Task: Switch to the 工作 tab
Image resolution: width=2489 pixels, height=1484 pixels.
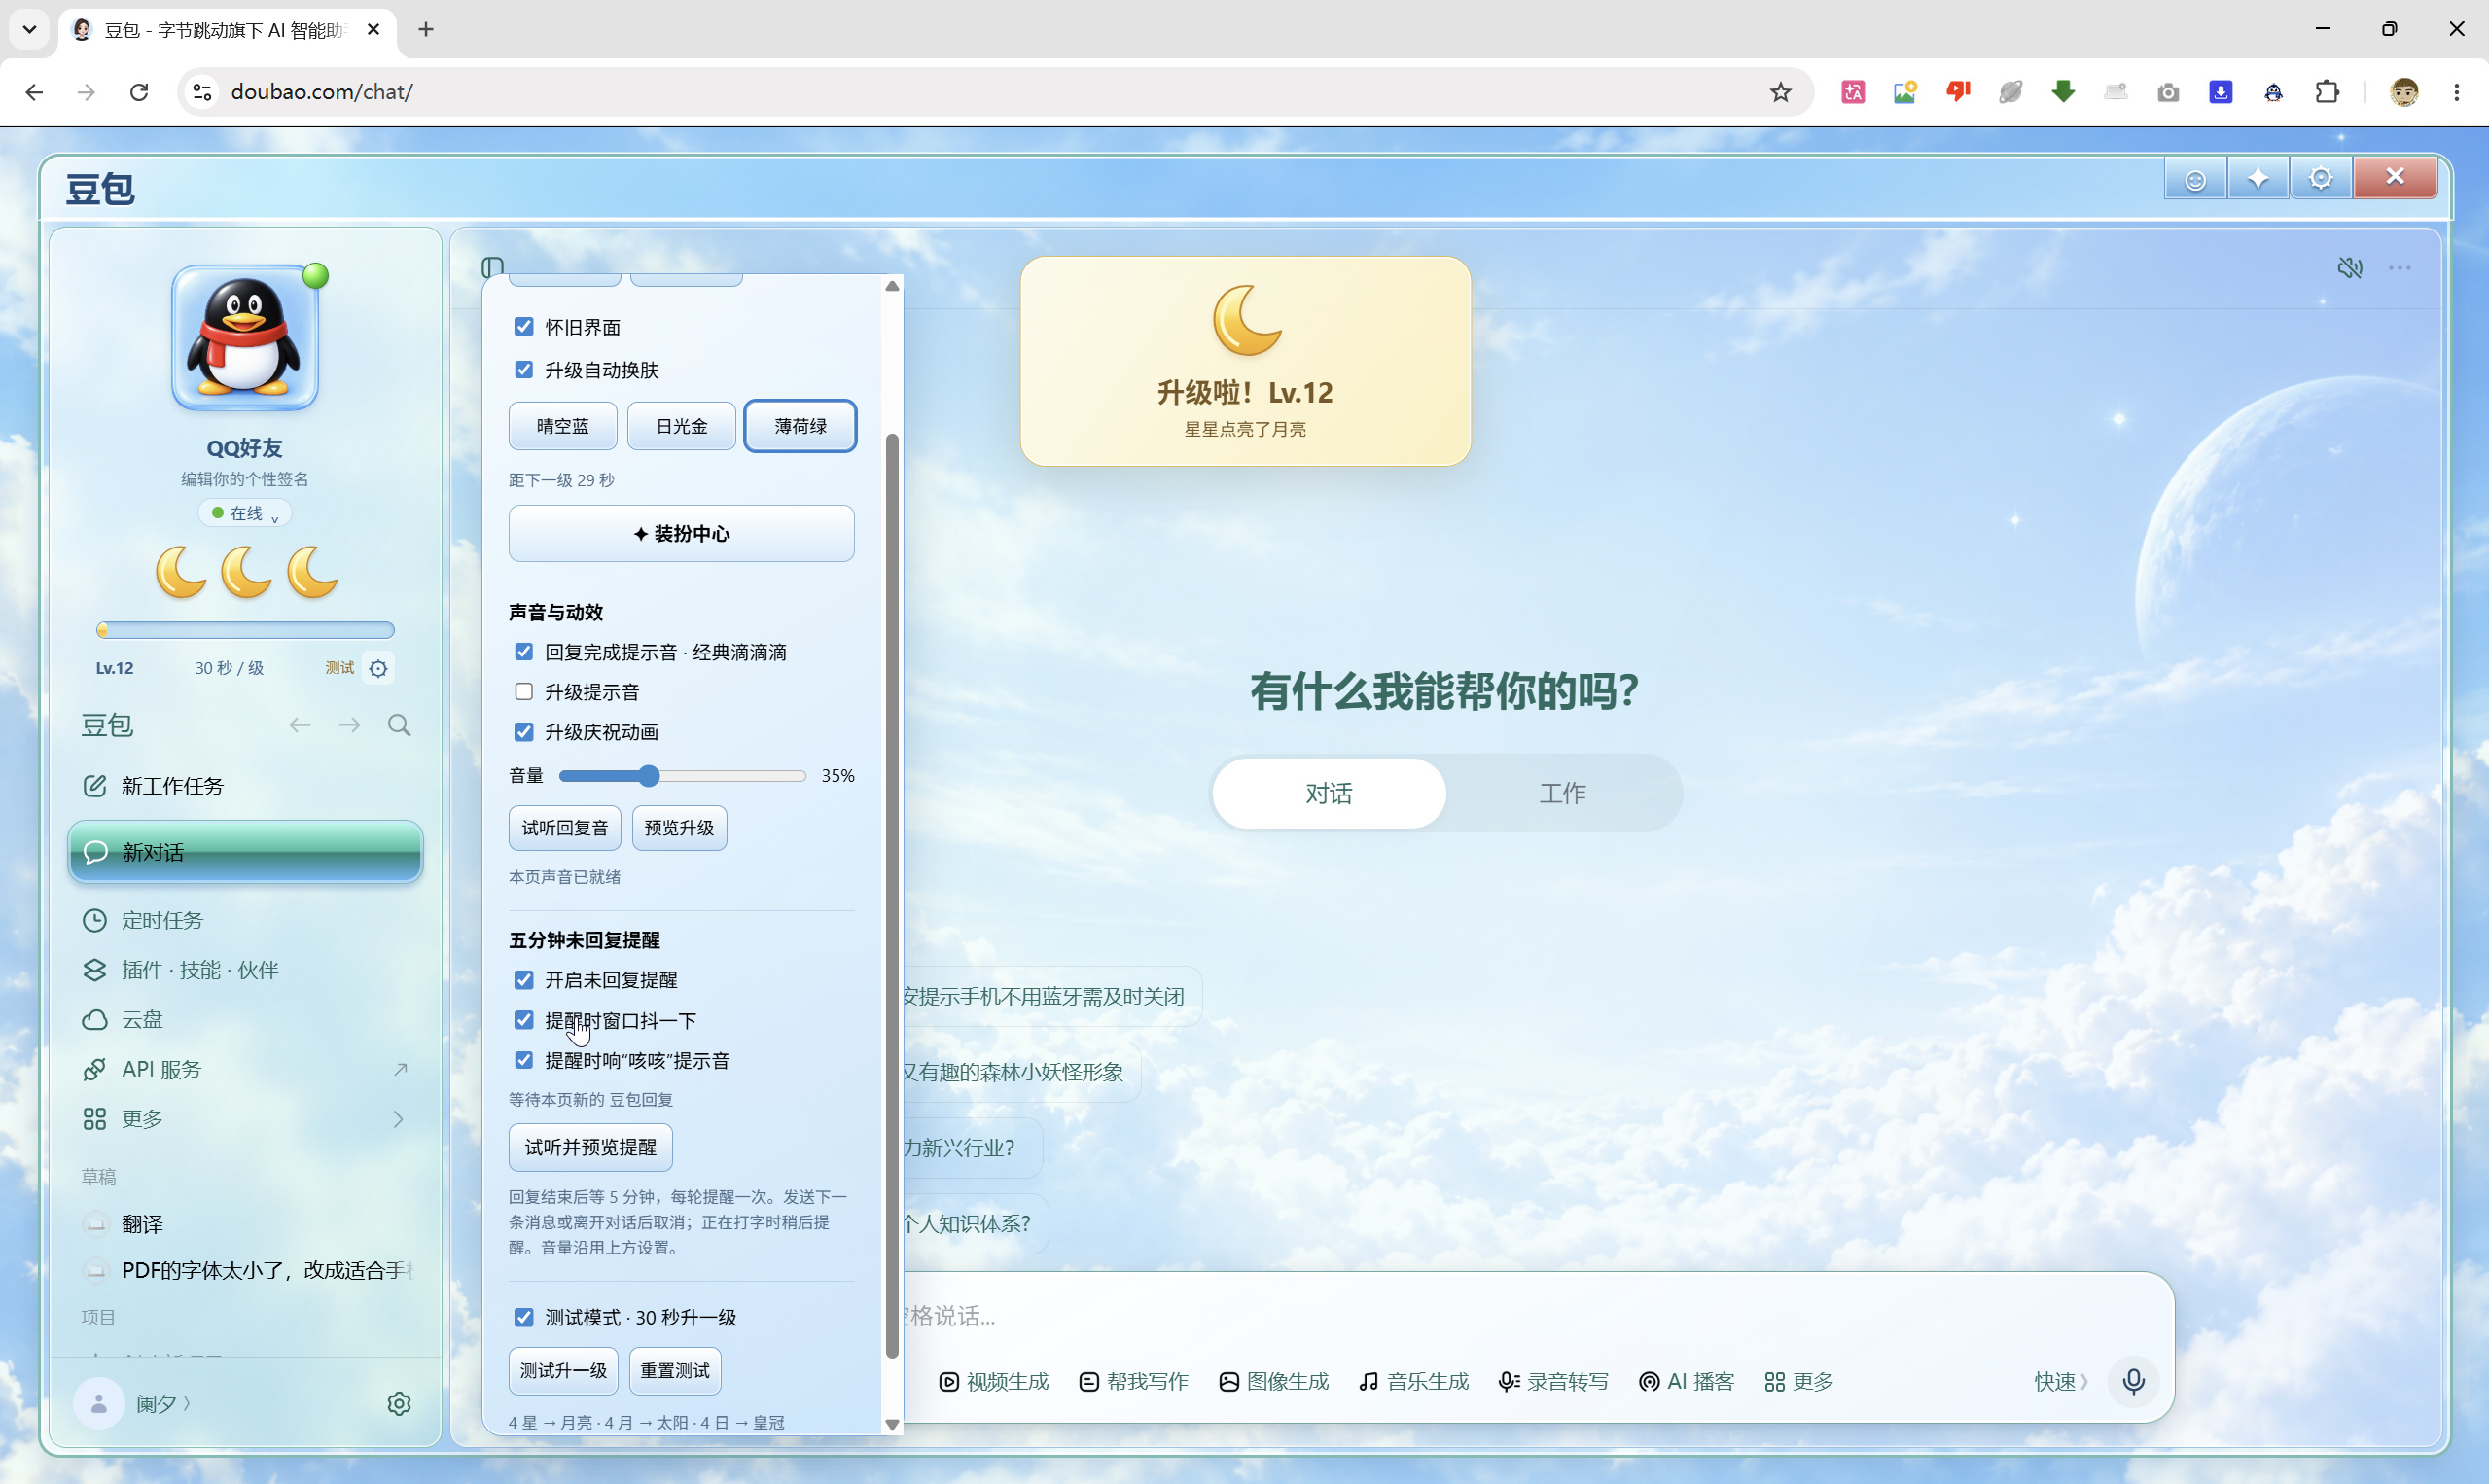Action: pos(1562,793)
